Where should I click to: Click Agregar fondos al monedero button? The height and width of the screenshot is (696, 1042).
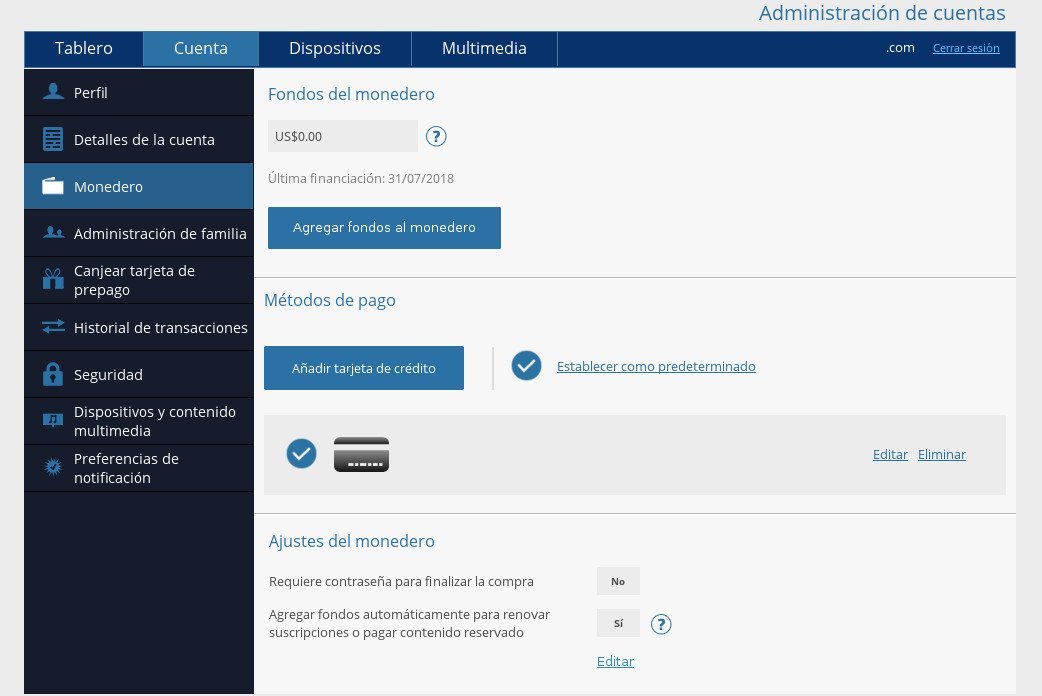[384, 228]
